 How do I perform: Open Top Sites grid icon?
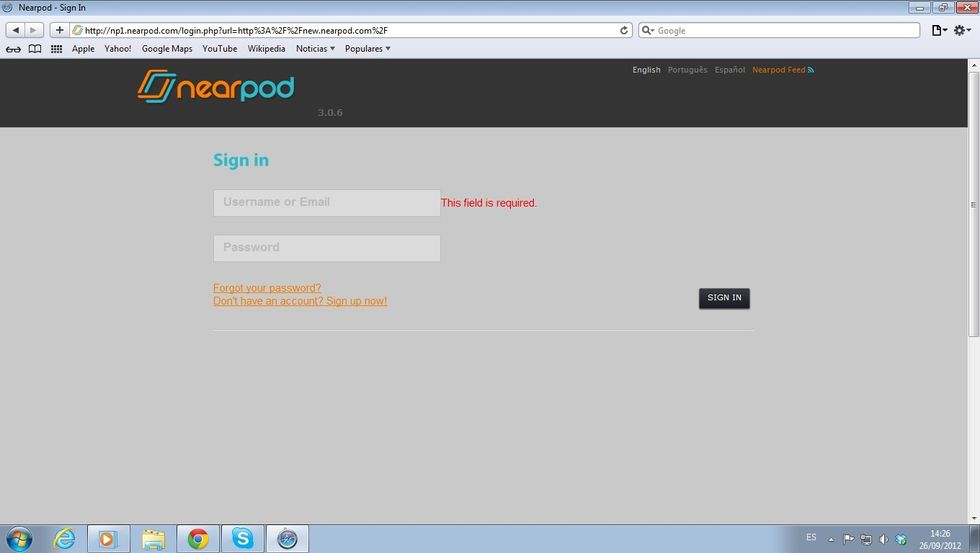click(x=56, y=49)
